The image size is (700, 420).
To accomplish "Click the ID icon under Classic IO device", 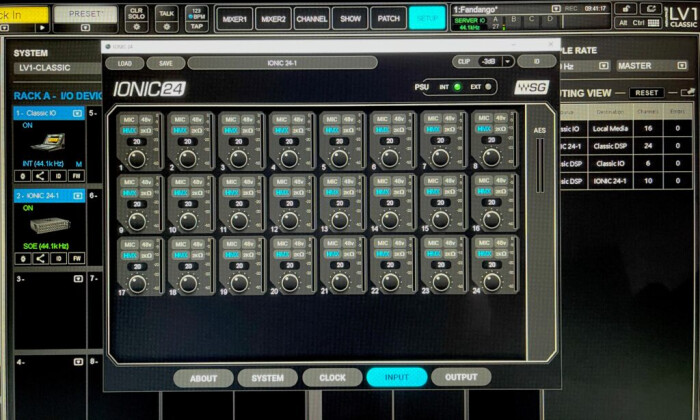I will click(x=58, y=176).
